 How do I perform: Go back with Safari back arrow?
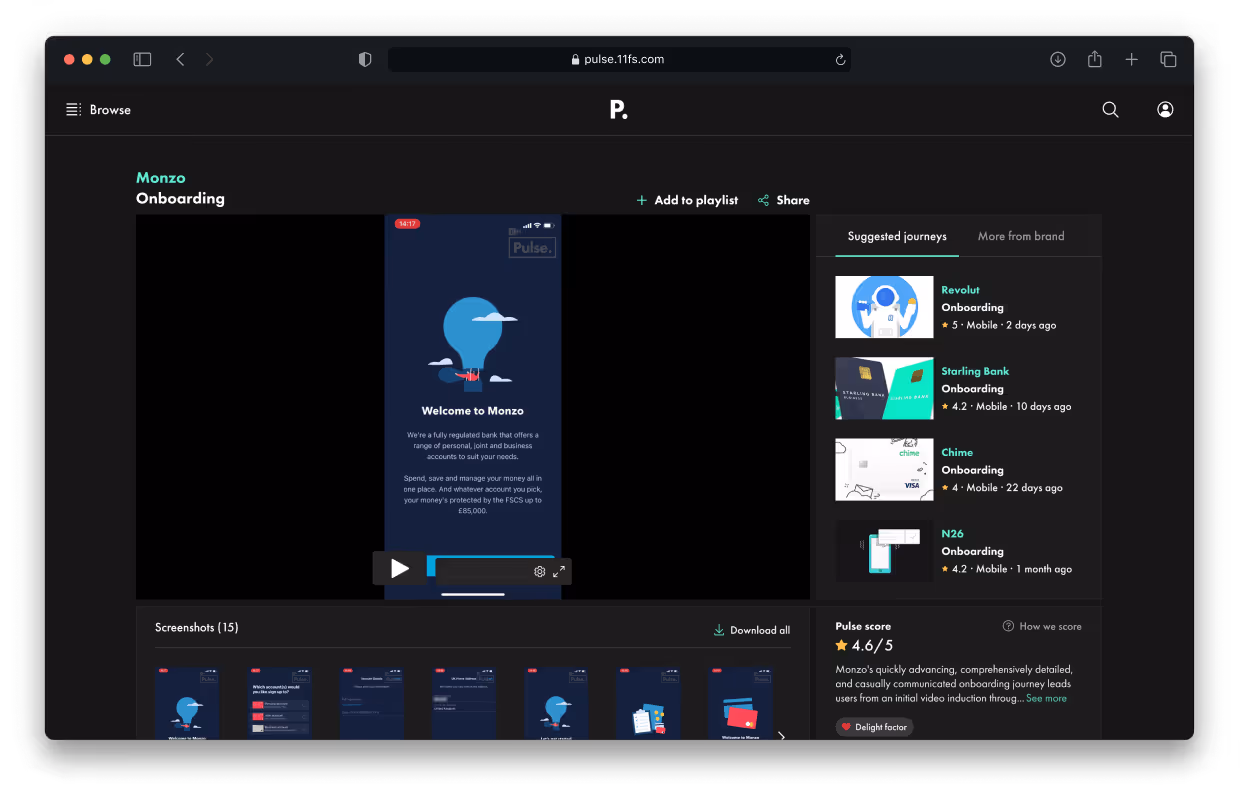[x=180, y=59]
